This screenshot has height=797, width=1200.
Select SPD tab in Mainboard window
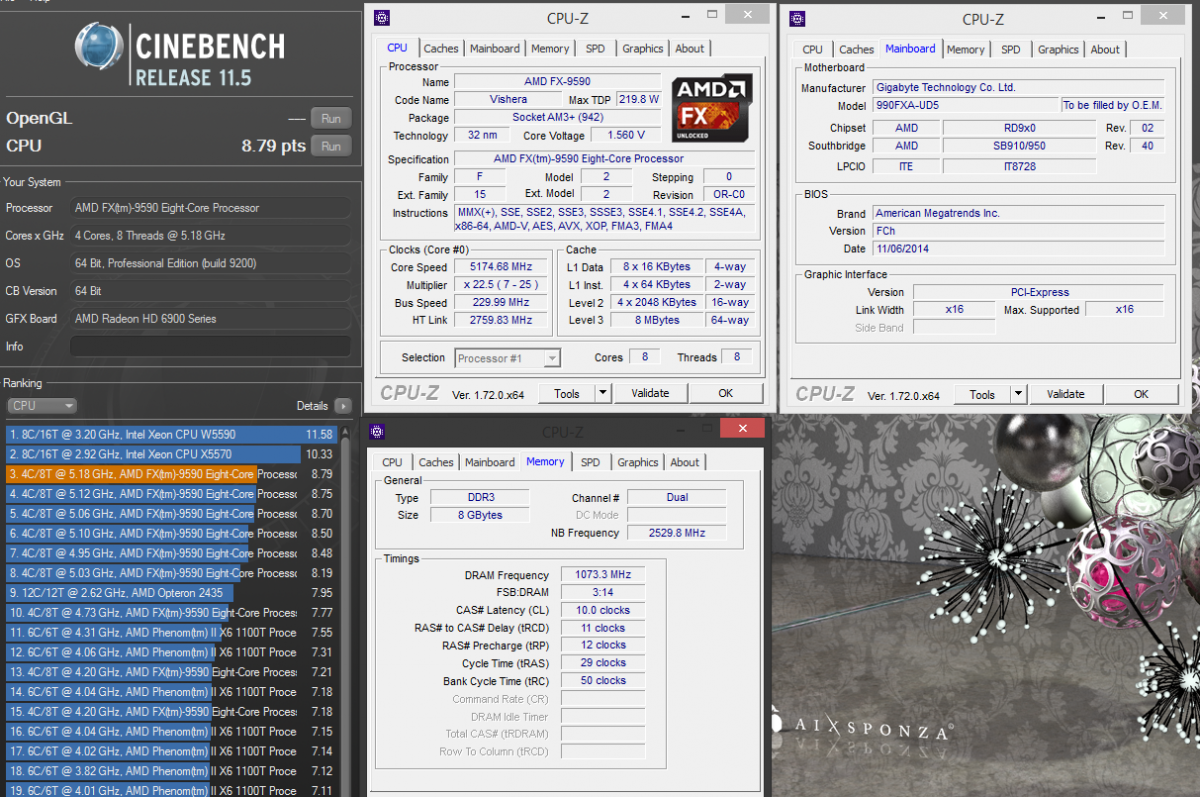click(1011, 50)
